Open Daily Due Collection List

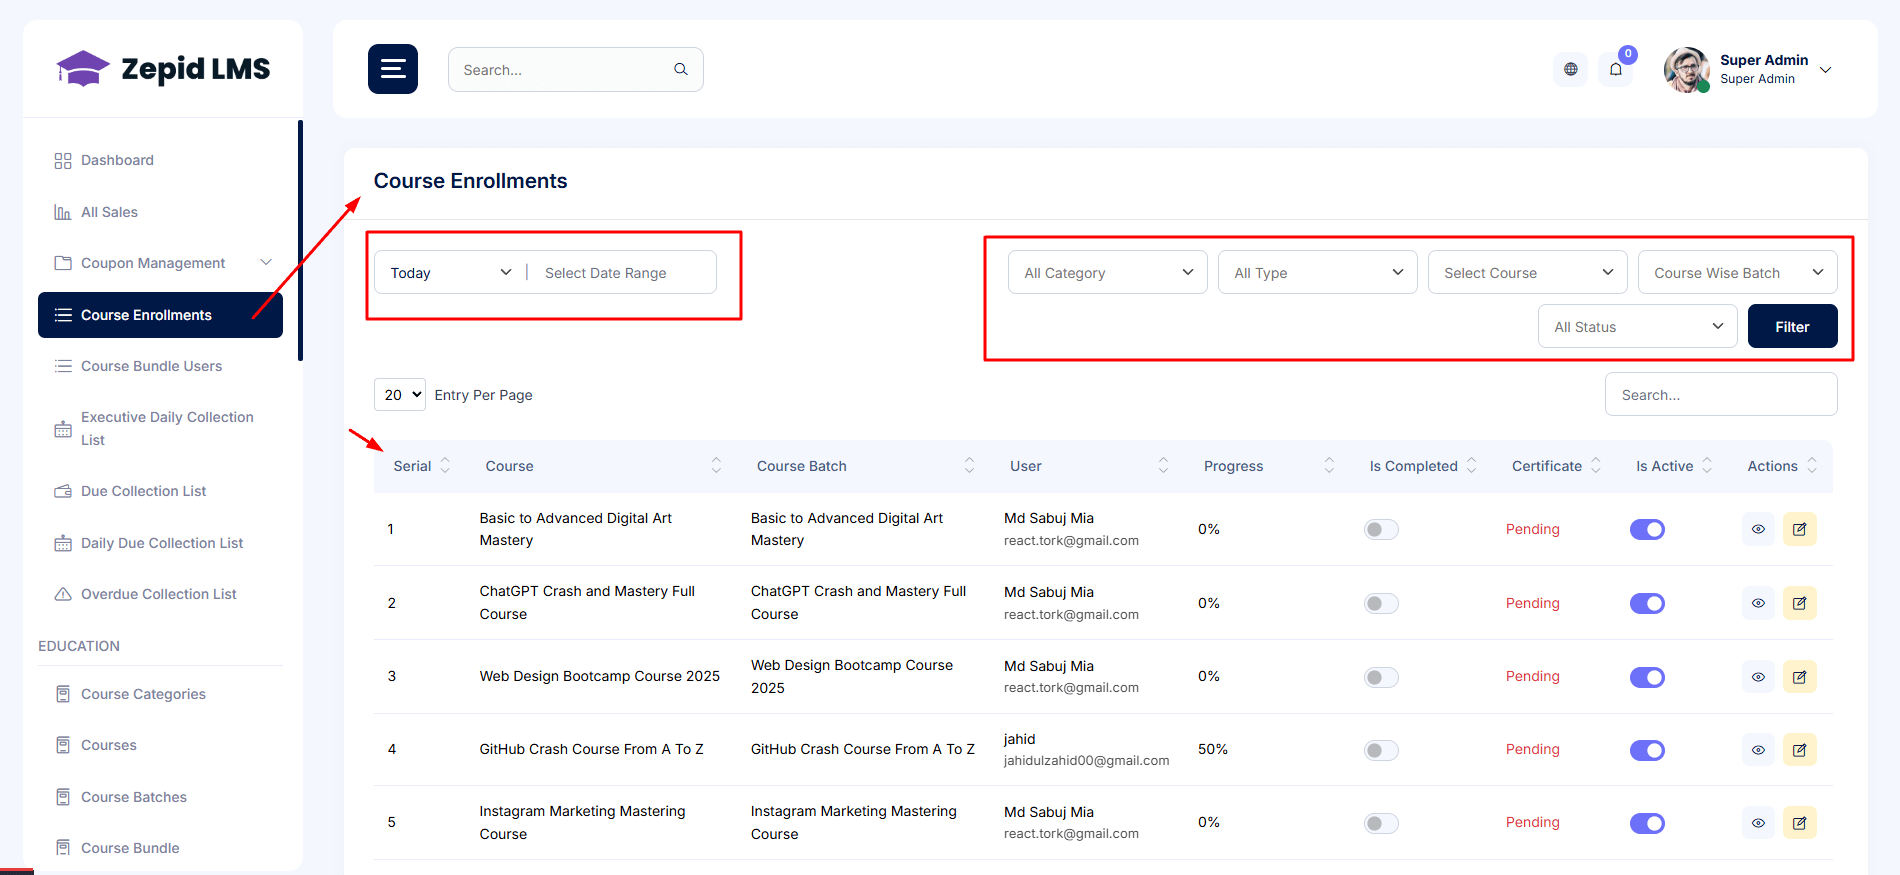tap(160, 543)
